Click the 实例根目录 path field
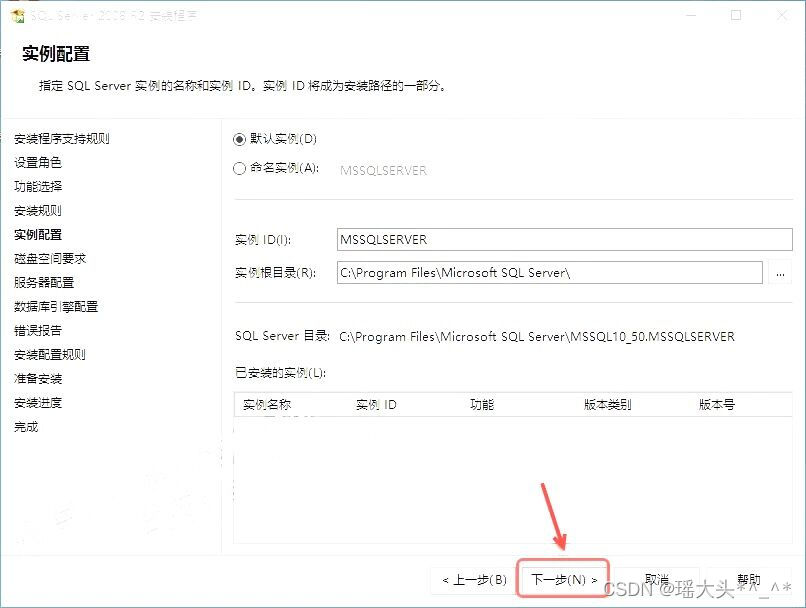 [549, 272]
